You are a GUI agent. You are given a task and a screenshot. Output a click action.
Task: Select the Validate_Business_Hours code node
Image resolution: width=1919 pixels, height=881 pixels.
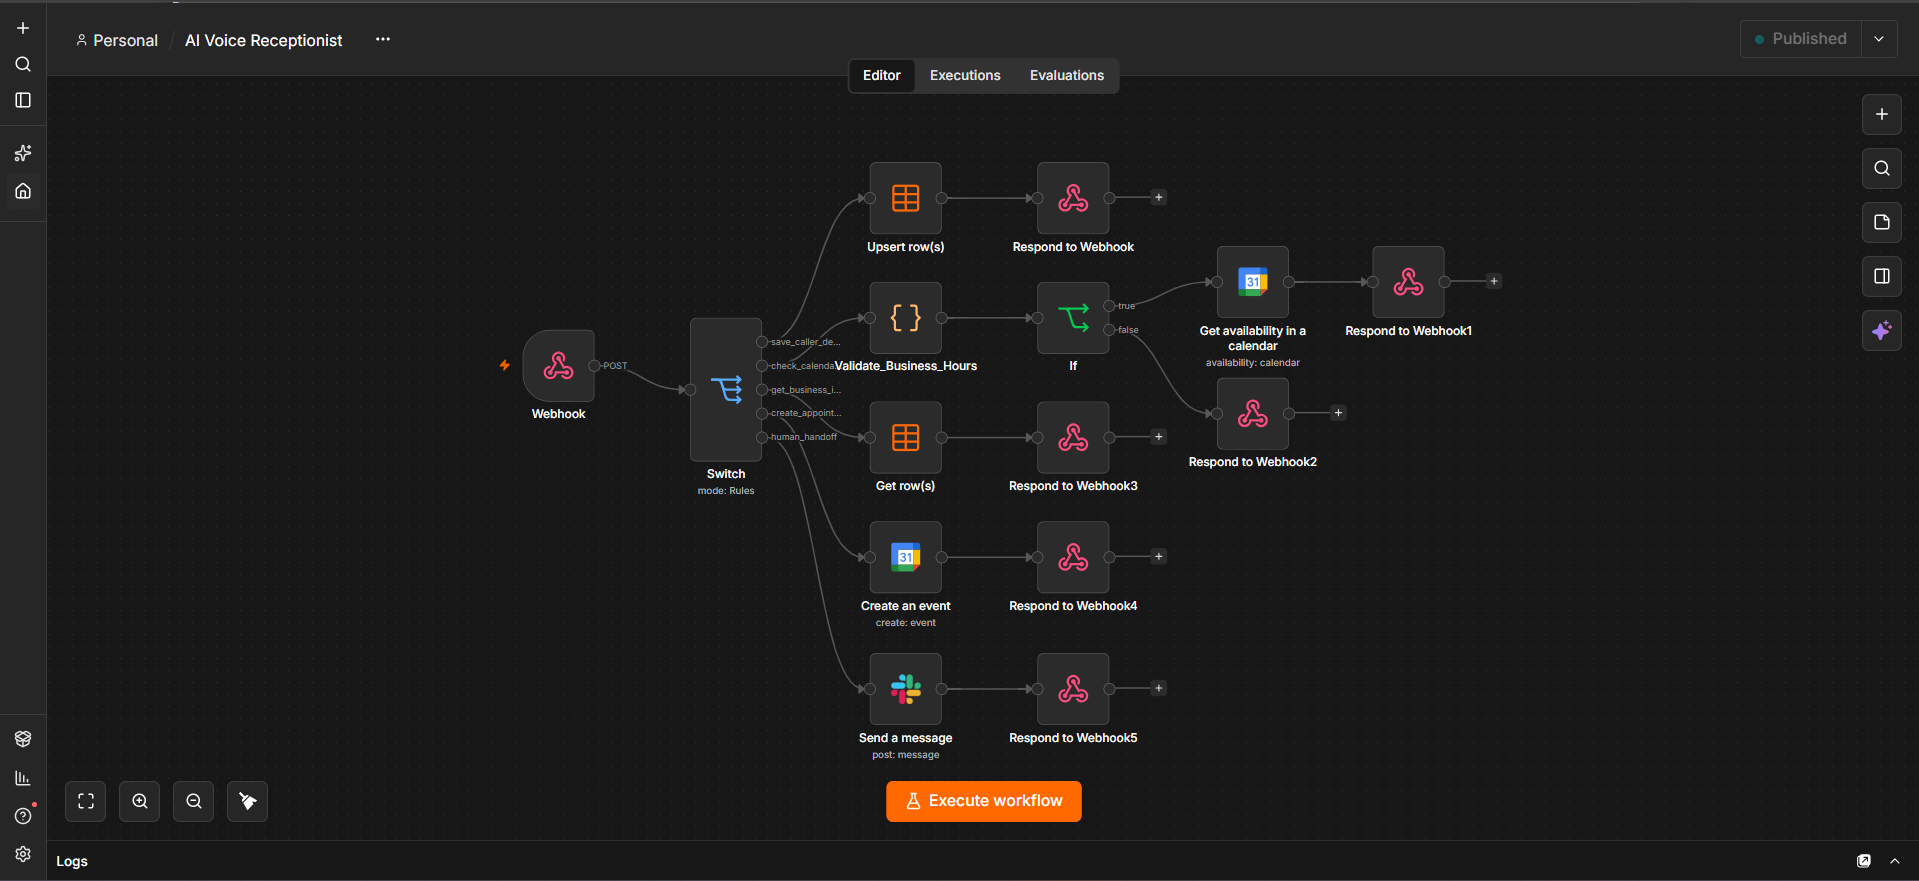click(x=906, y=318)
